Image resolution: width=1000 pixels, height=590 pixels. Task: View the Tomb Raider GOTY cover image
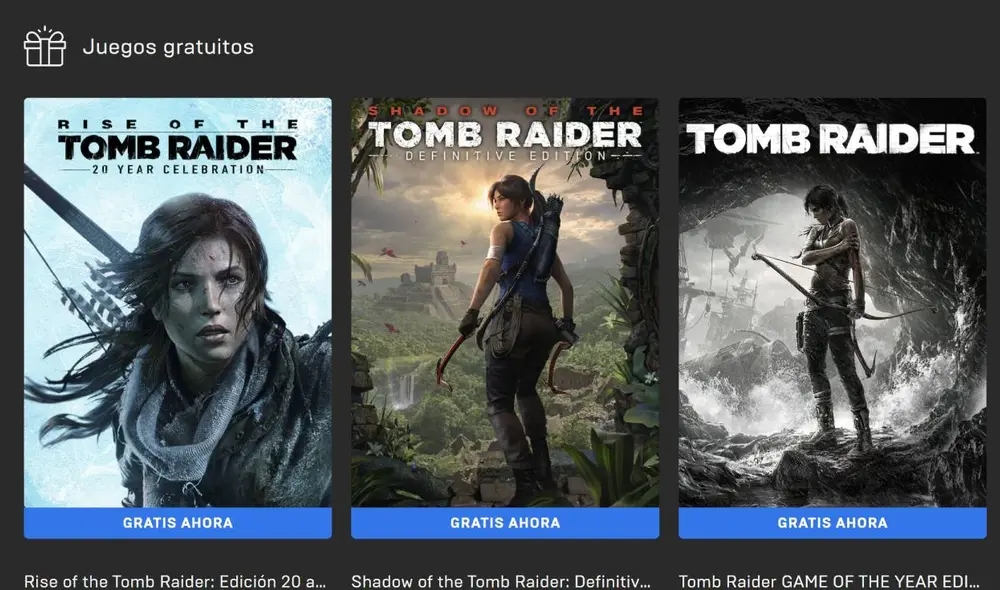(x=833, y=300)
